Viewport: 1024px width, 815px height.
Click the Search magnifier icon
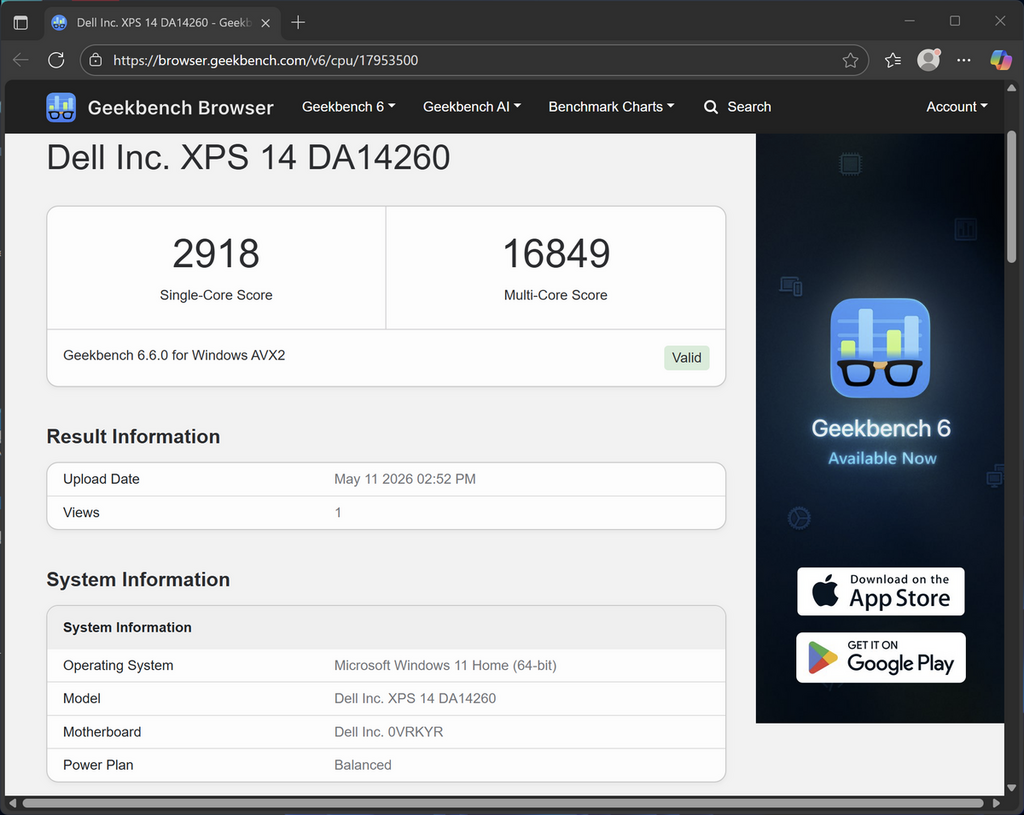tap(711, 107)
